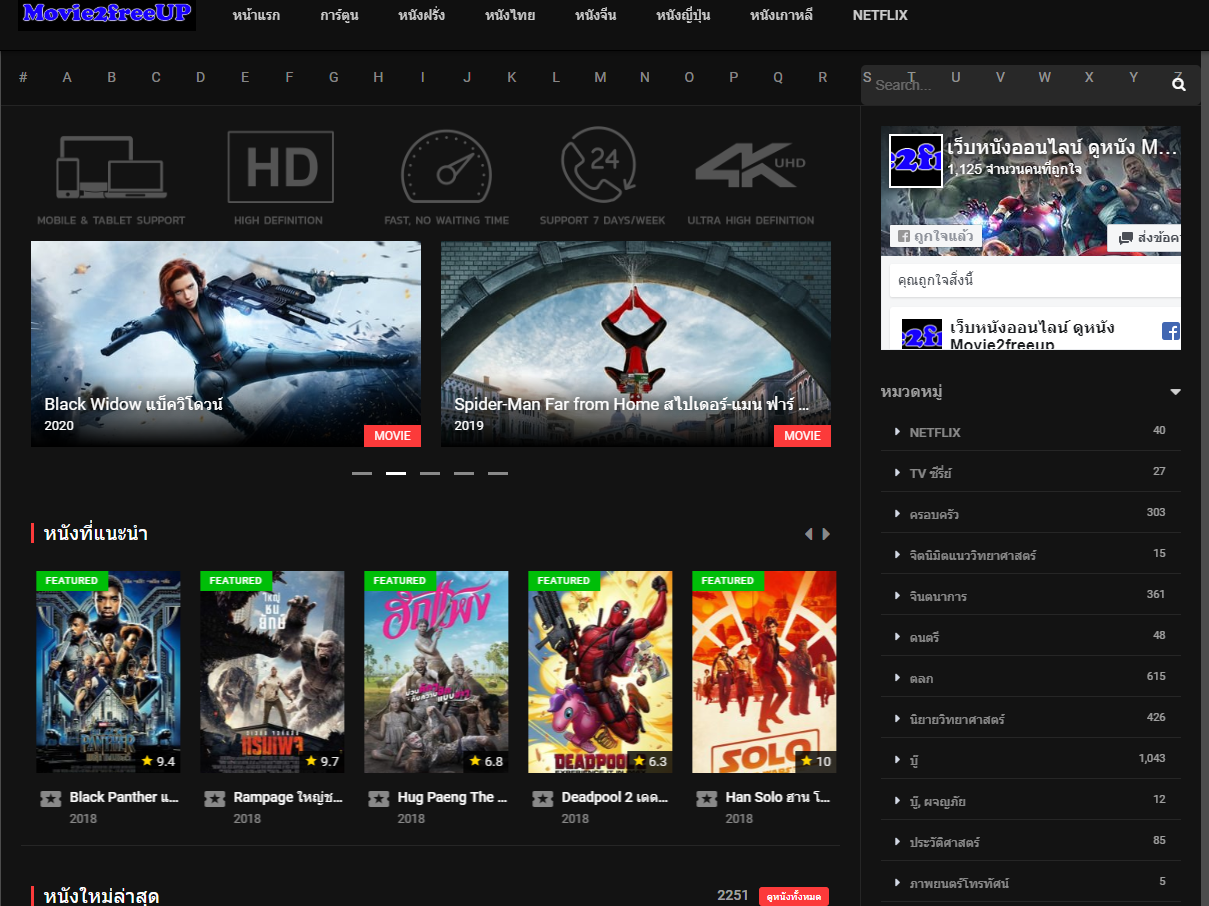Filter movies by letter M
The height and width of the screenshot is (906, 1209).
click(x=600, y=78)
